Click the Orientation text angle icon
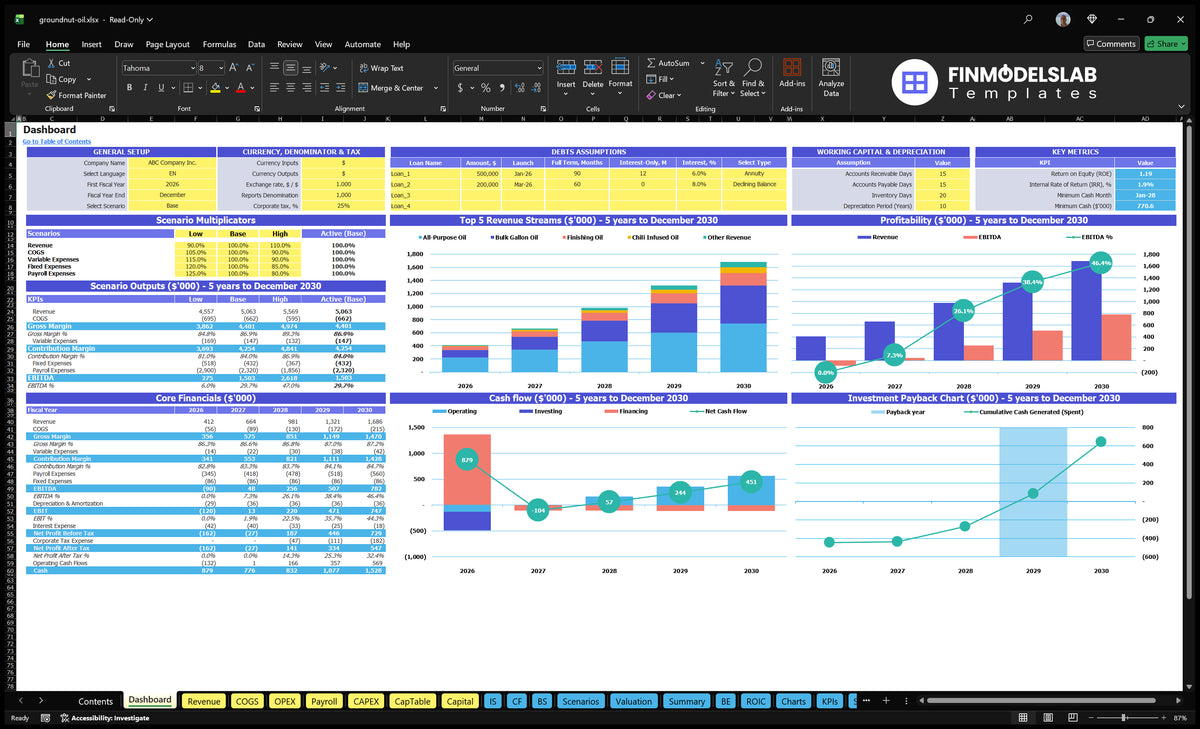 tap(327, 68)
